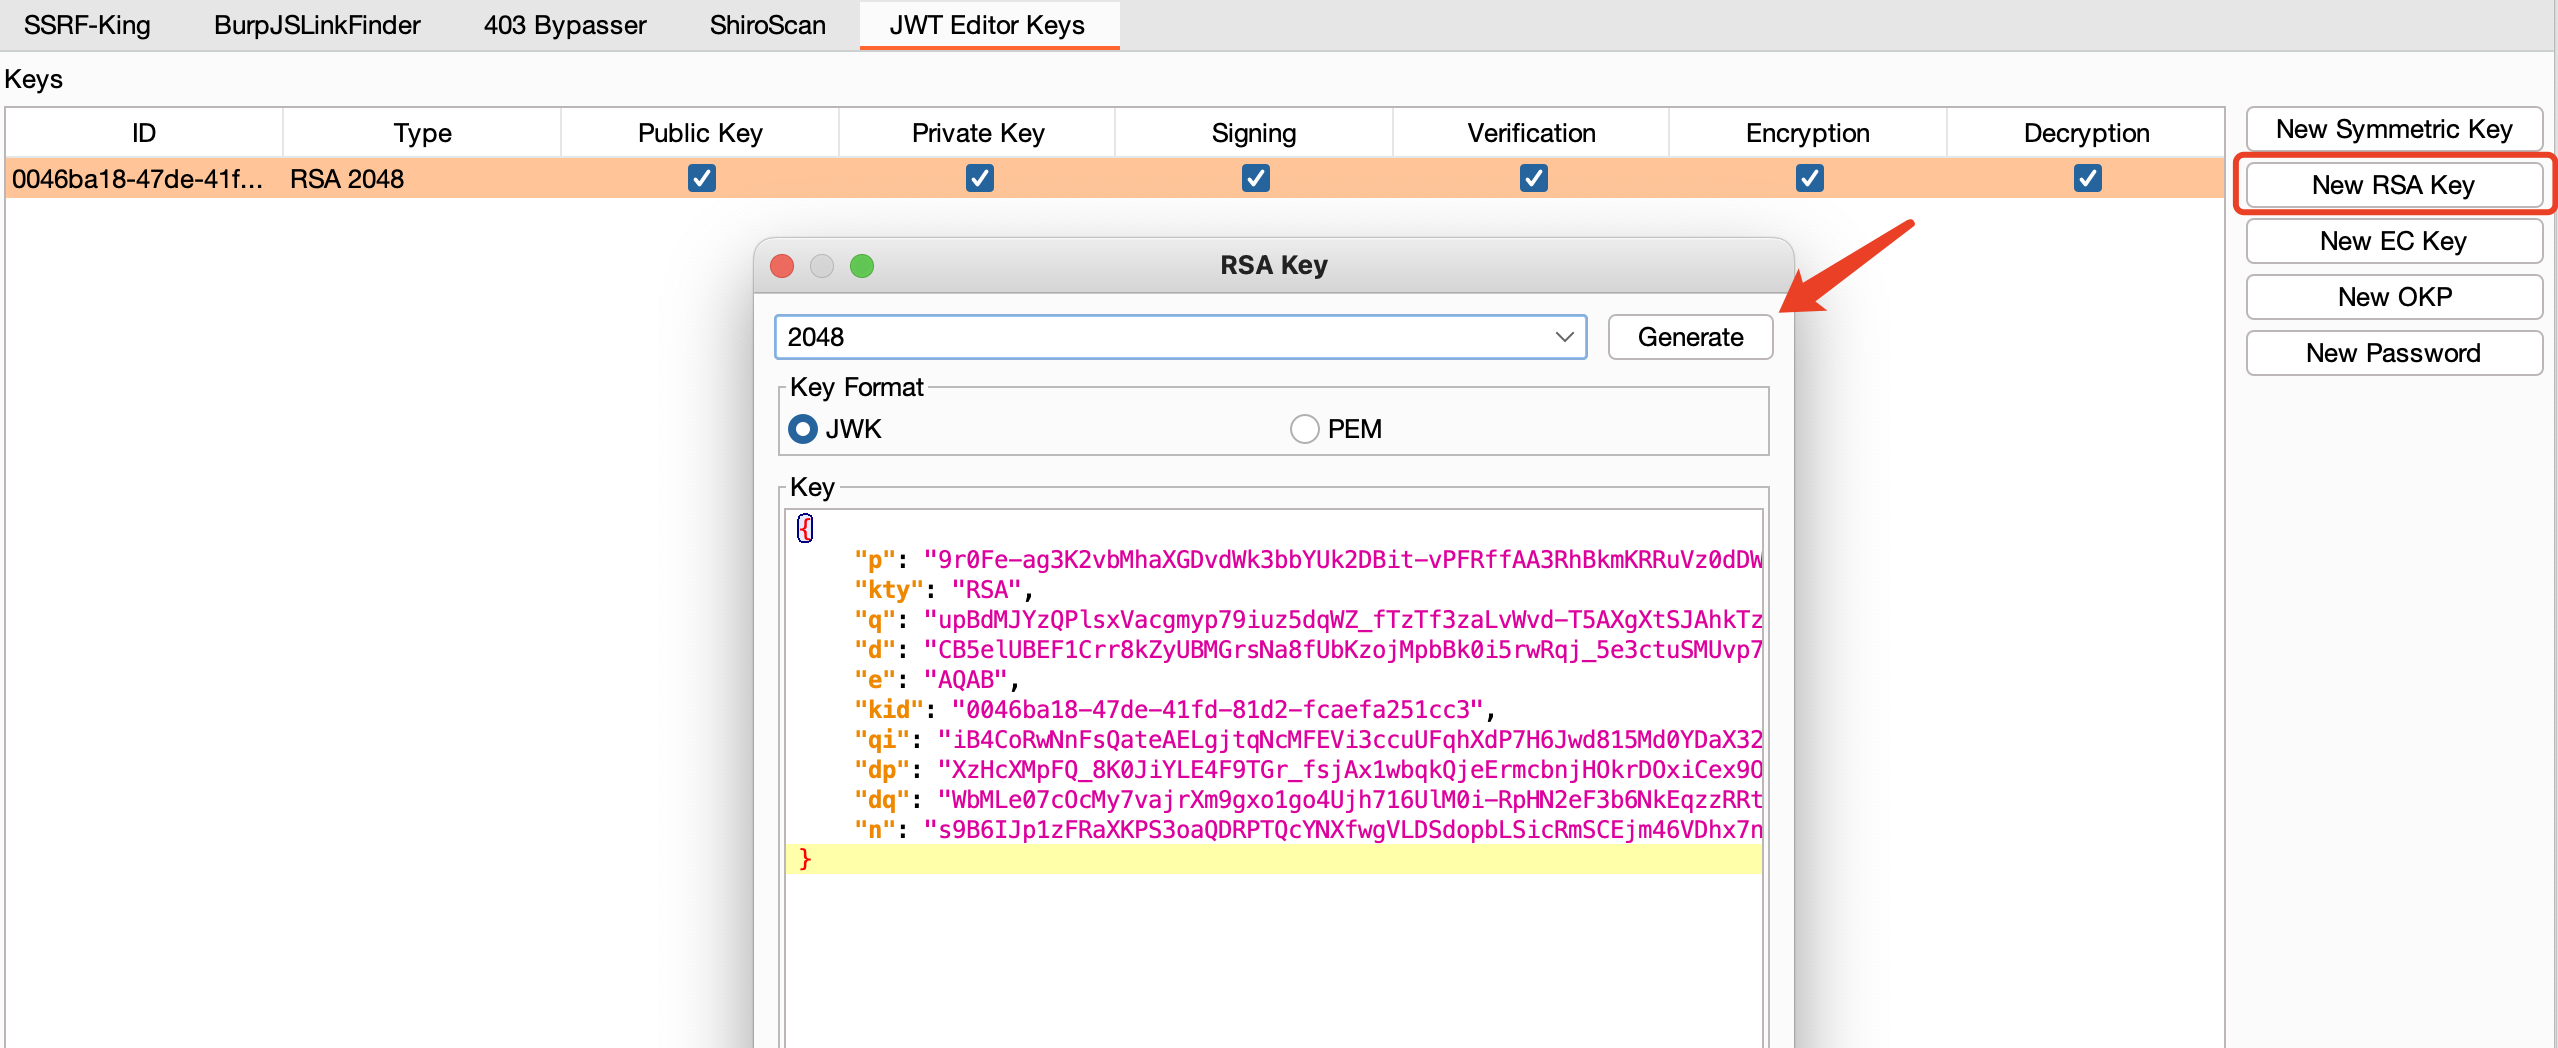This screenshot has width=2558, height=1048.
Task: Zoom the RSA Key dialog with green button
Action: pyautogui.click(x=862, y=266)
